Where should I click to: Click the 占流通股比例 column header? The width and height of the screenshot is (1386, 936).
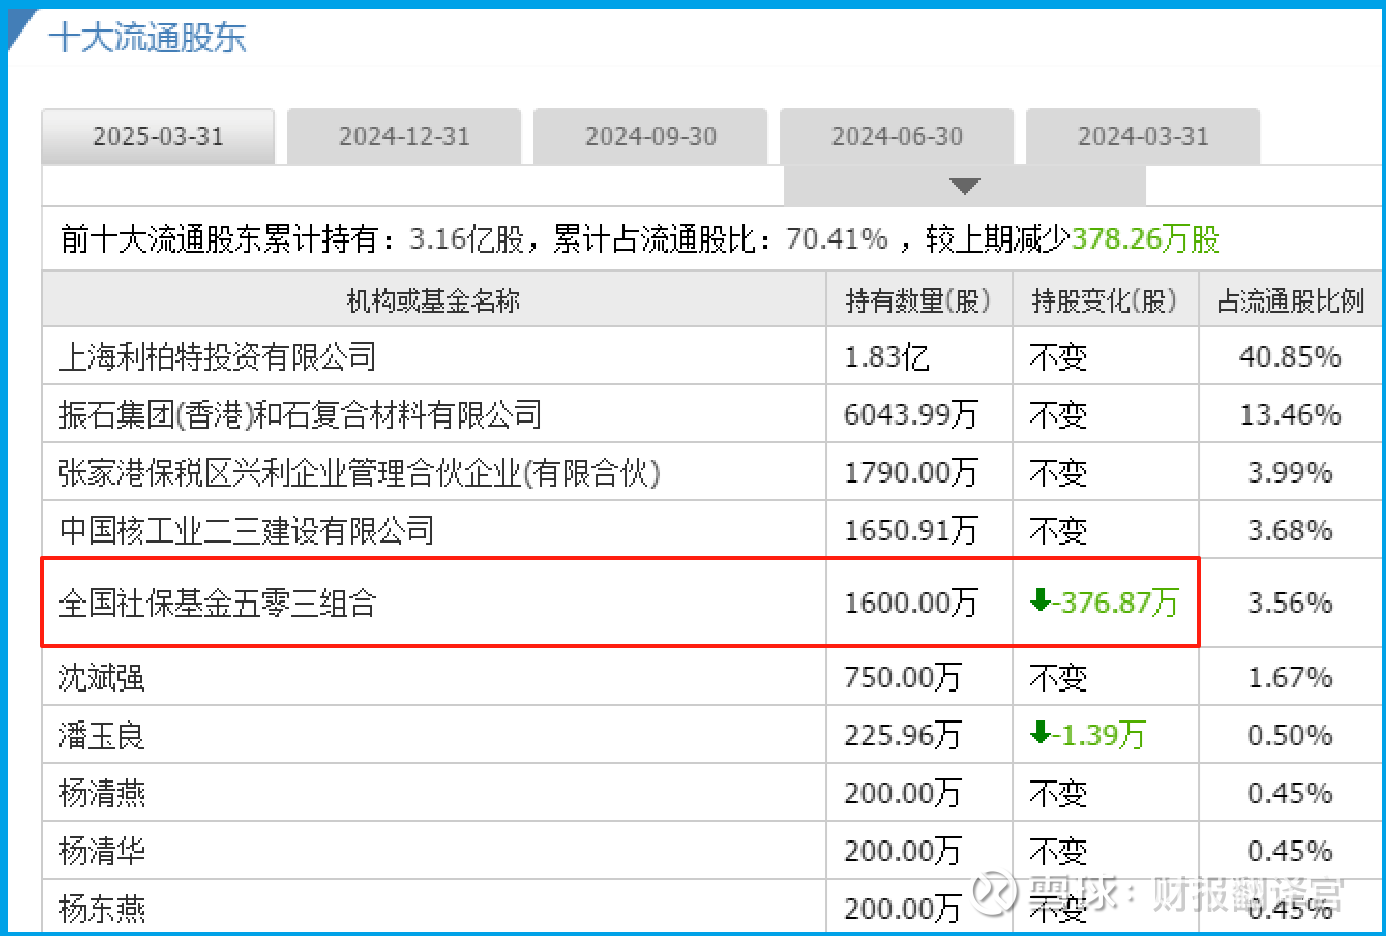[1290, 301]
